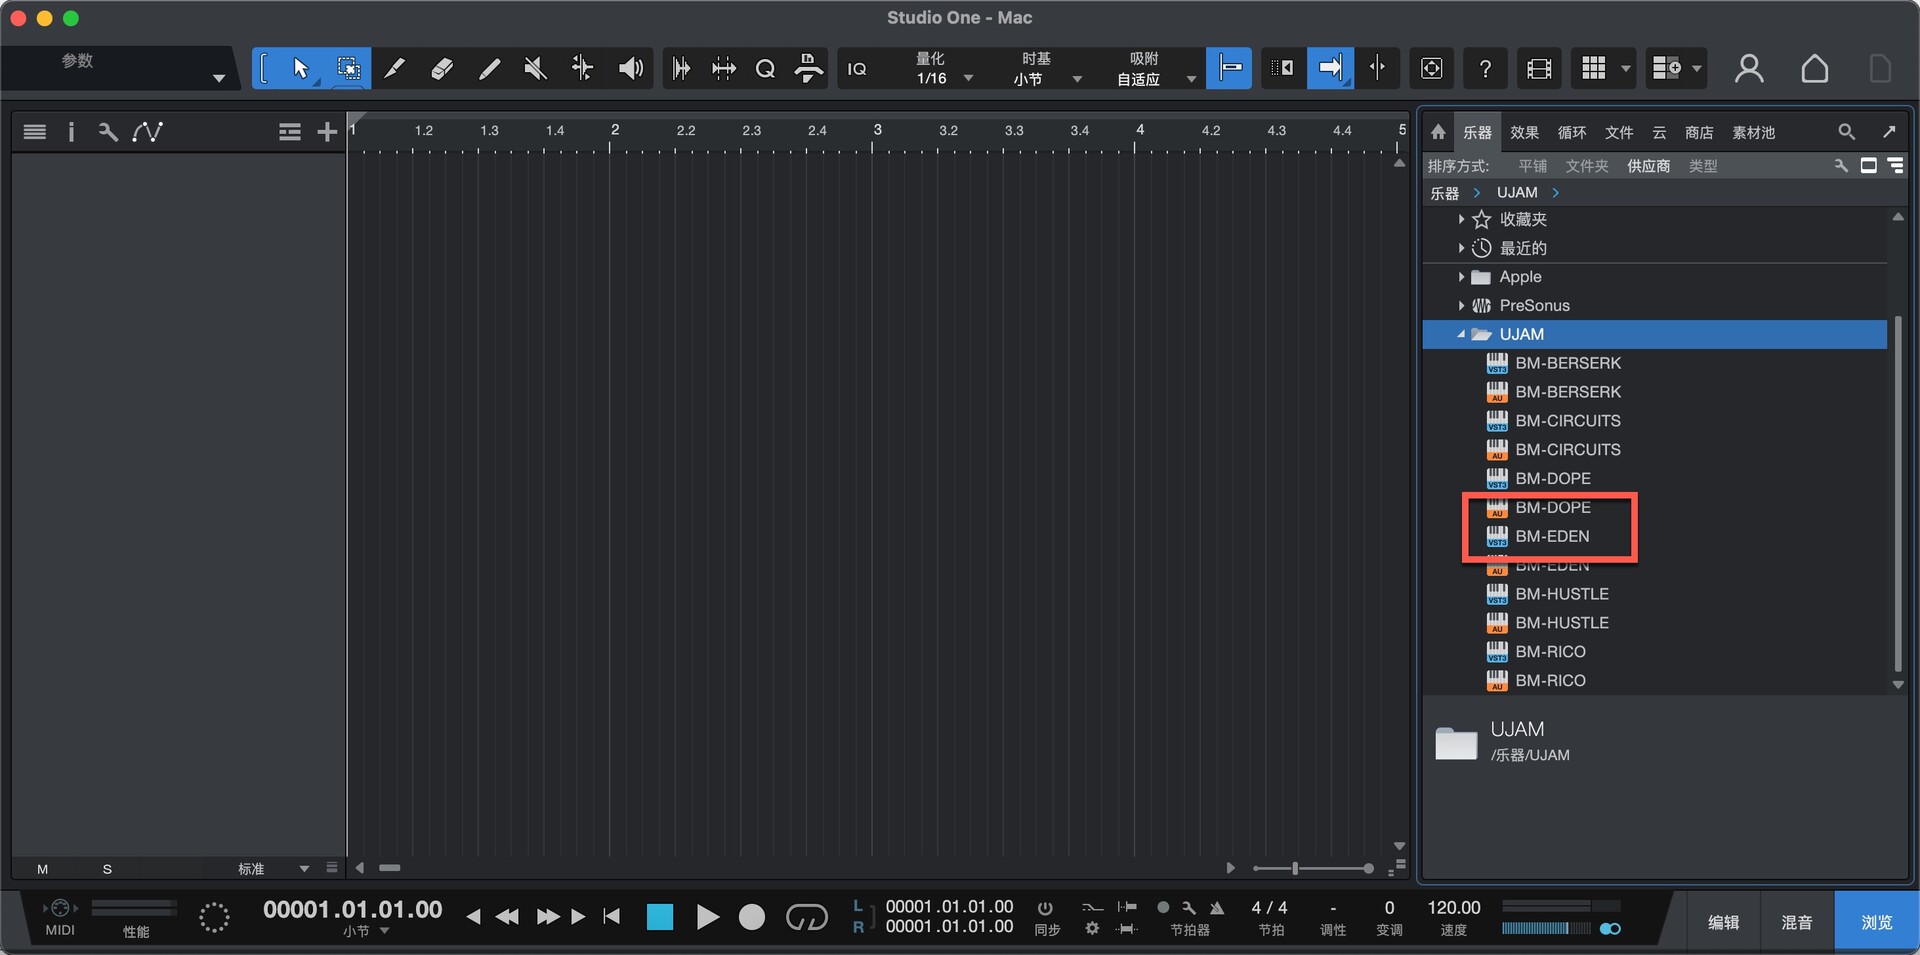Toggle cursor follows edit position
Image resolution: width=1920 pixels, height=955 pixels.
[1377, 68]
